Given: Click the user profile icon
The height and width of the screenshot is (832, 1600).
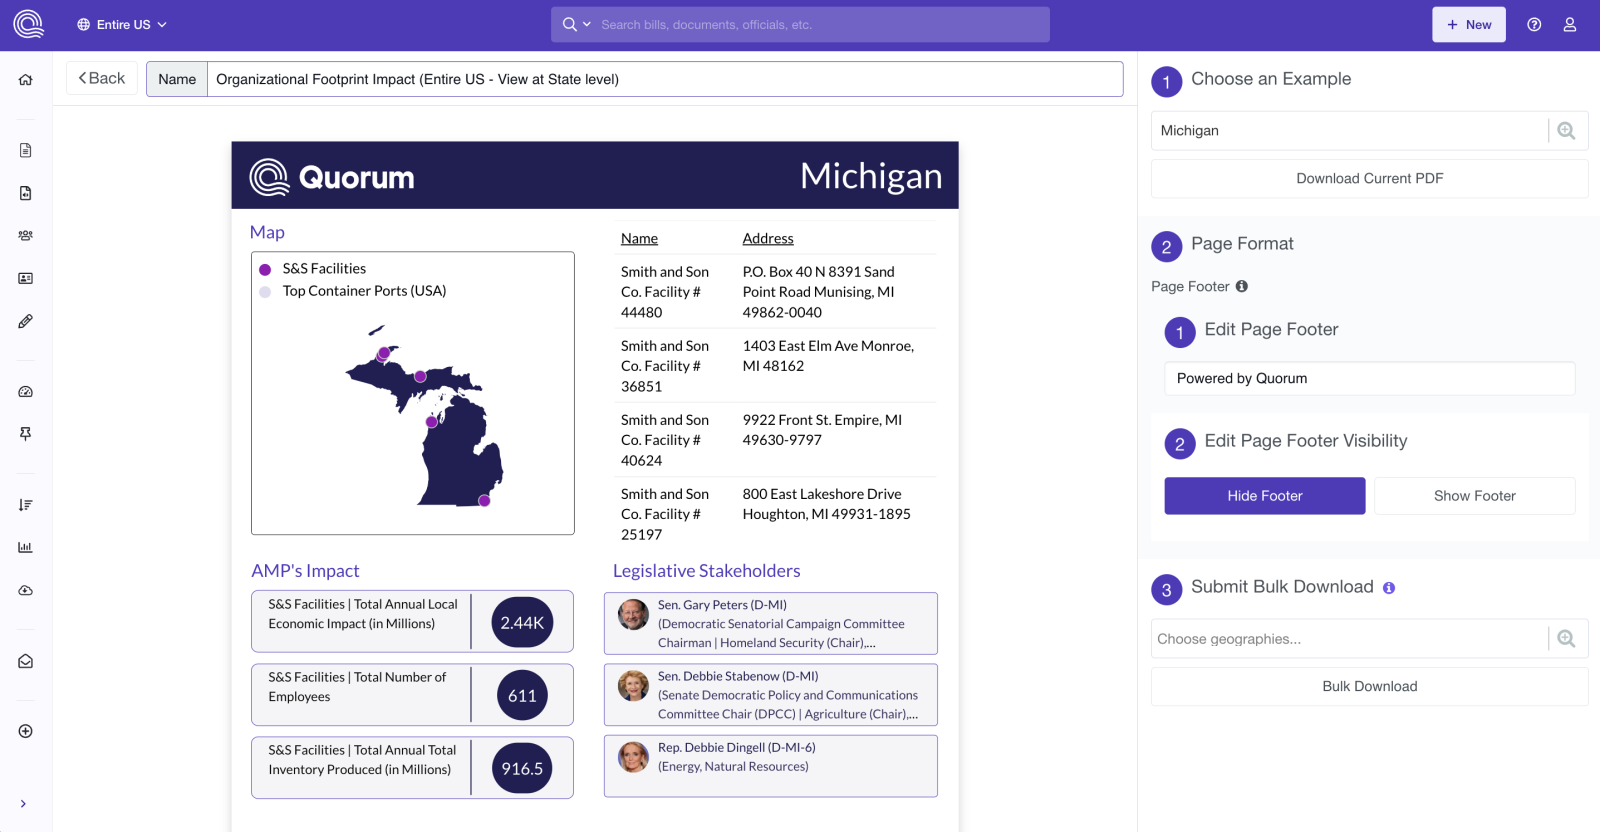Looking at the screenshot, I should pyautogui.click(x=1570, y=25).
